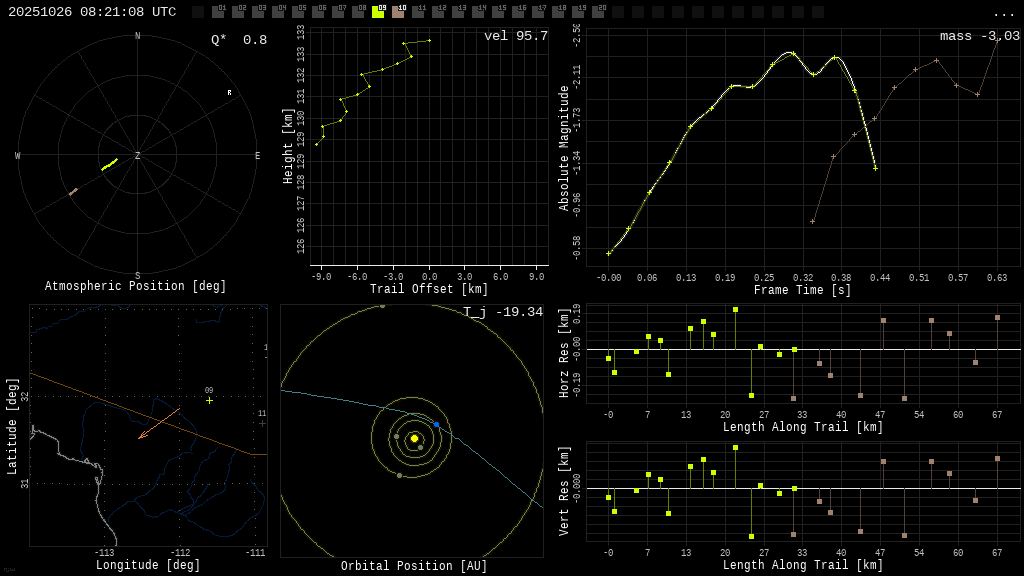Click the blue Earth dot on the orbit
The image size is (1024, 576).
point(436,425)
